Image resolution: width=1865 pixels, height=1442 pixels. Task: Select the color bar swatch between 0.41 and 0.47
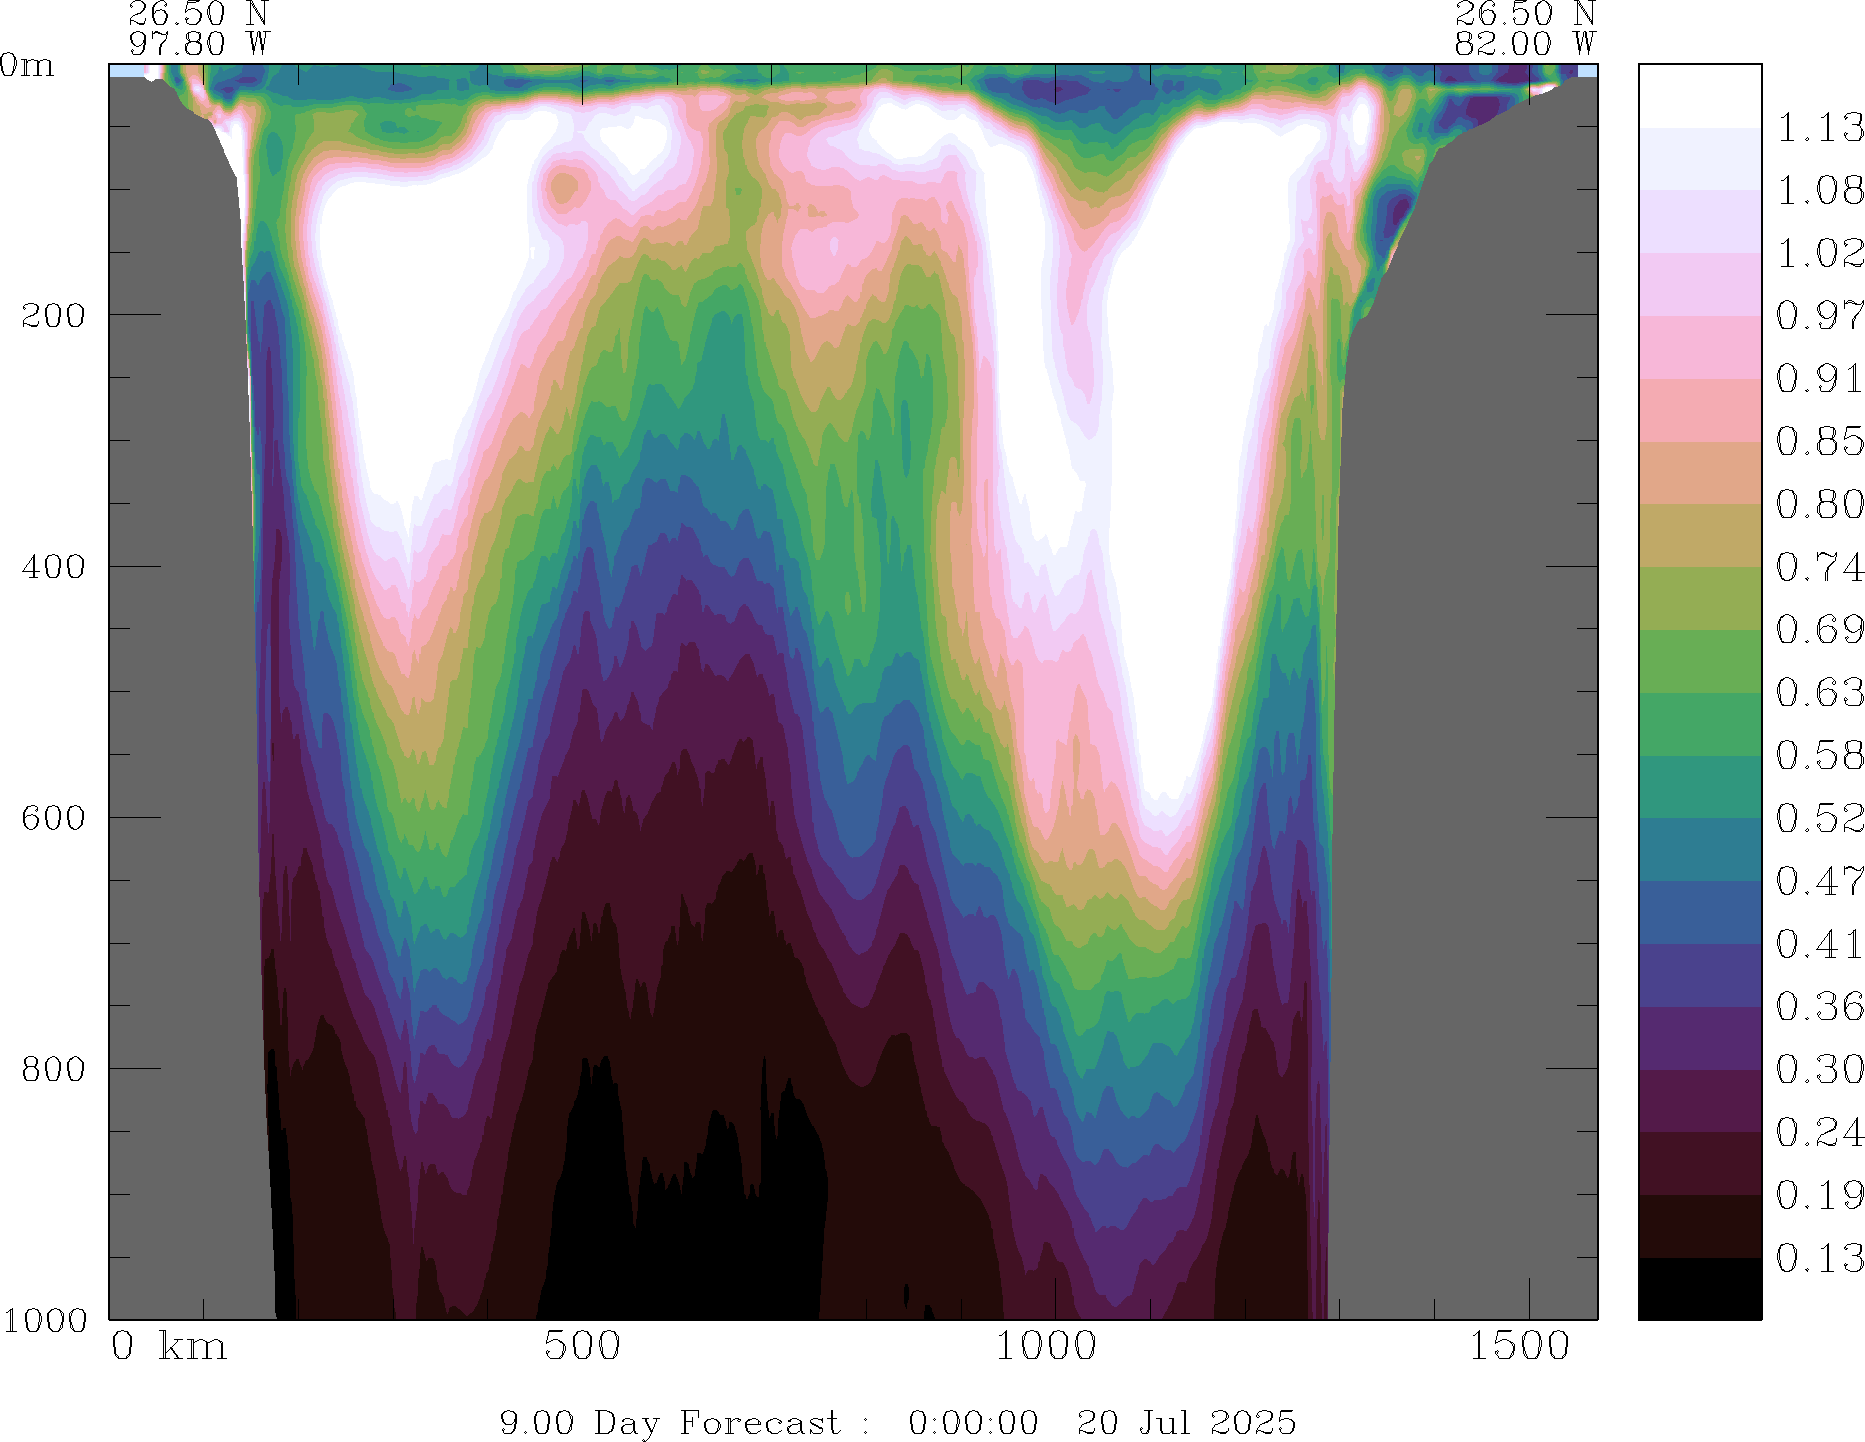(x=1699, y=913)
